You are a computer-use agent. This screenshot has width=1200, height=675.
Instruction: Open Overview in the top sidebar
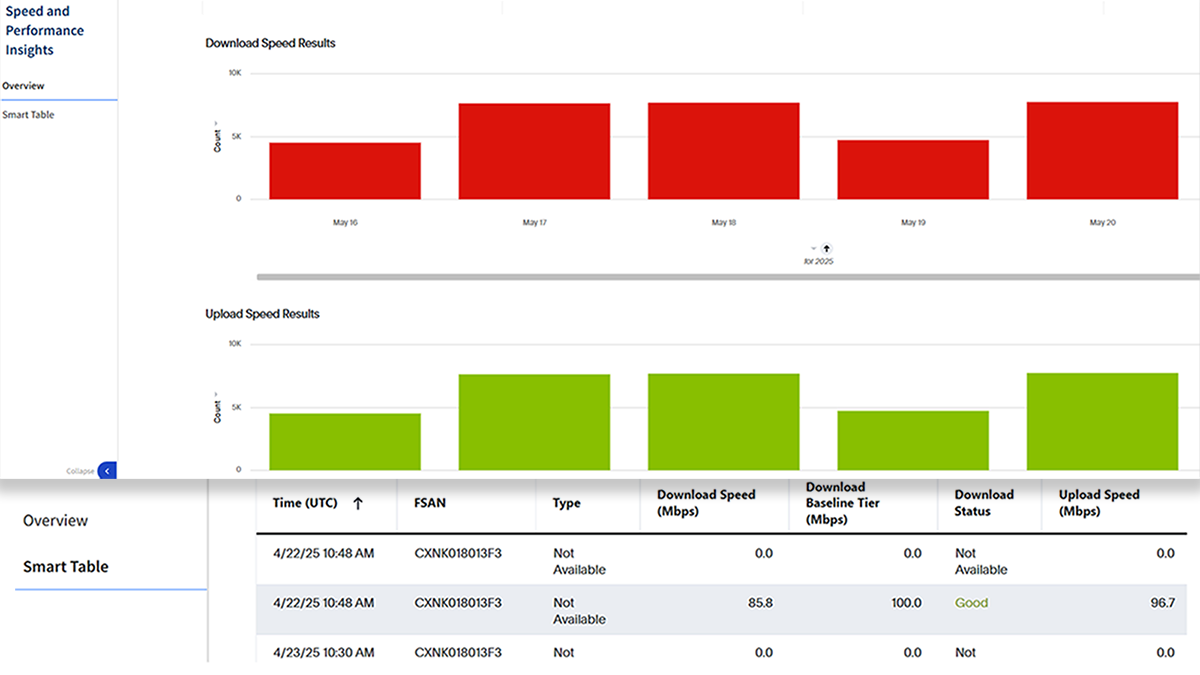tap(23, 86)
